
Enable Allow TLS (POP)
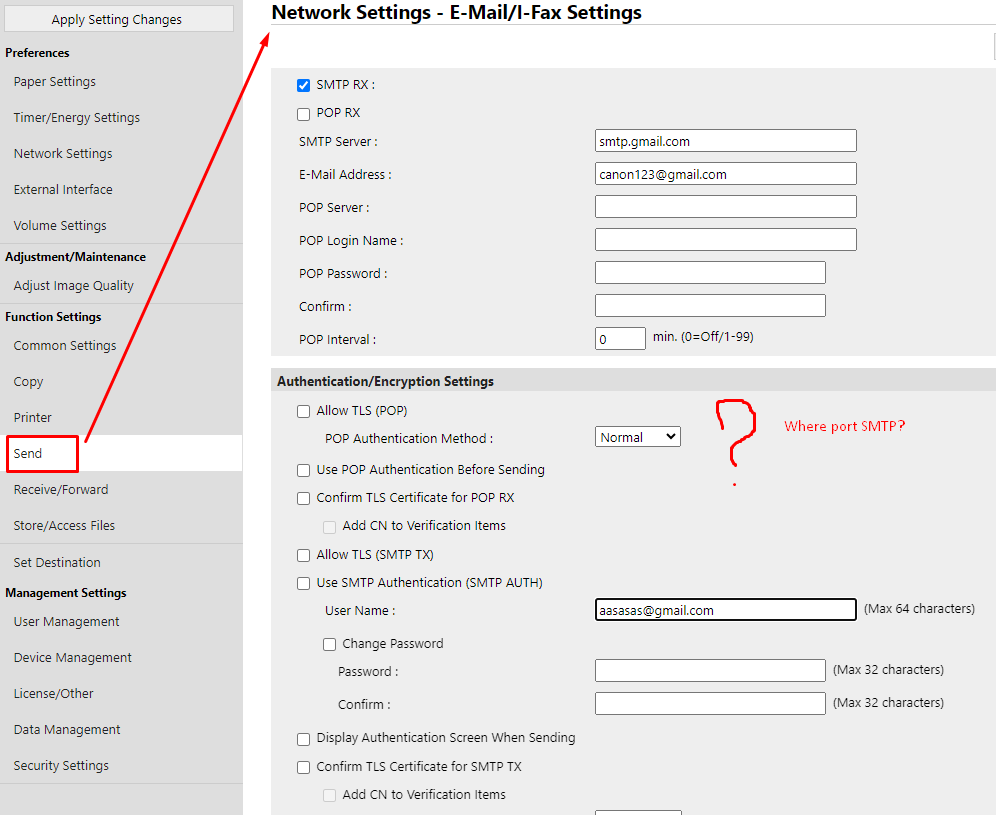(303, 410)
